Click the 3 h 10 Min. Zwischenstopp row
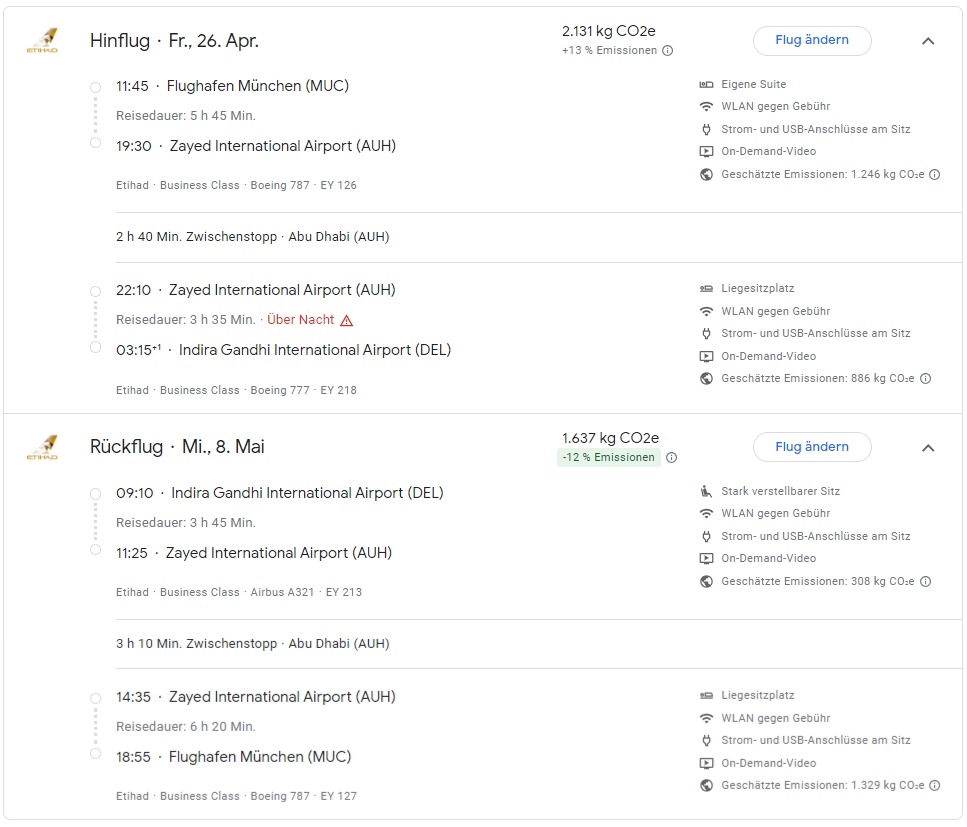The width and height of the screenshot is (967, 827). click(x=253, y=644)
